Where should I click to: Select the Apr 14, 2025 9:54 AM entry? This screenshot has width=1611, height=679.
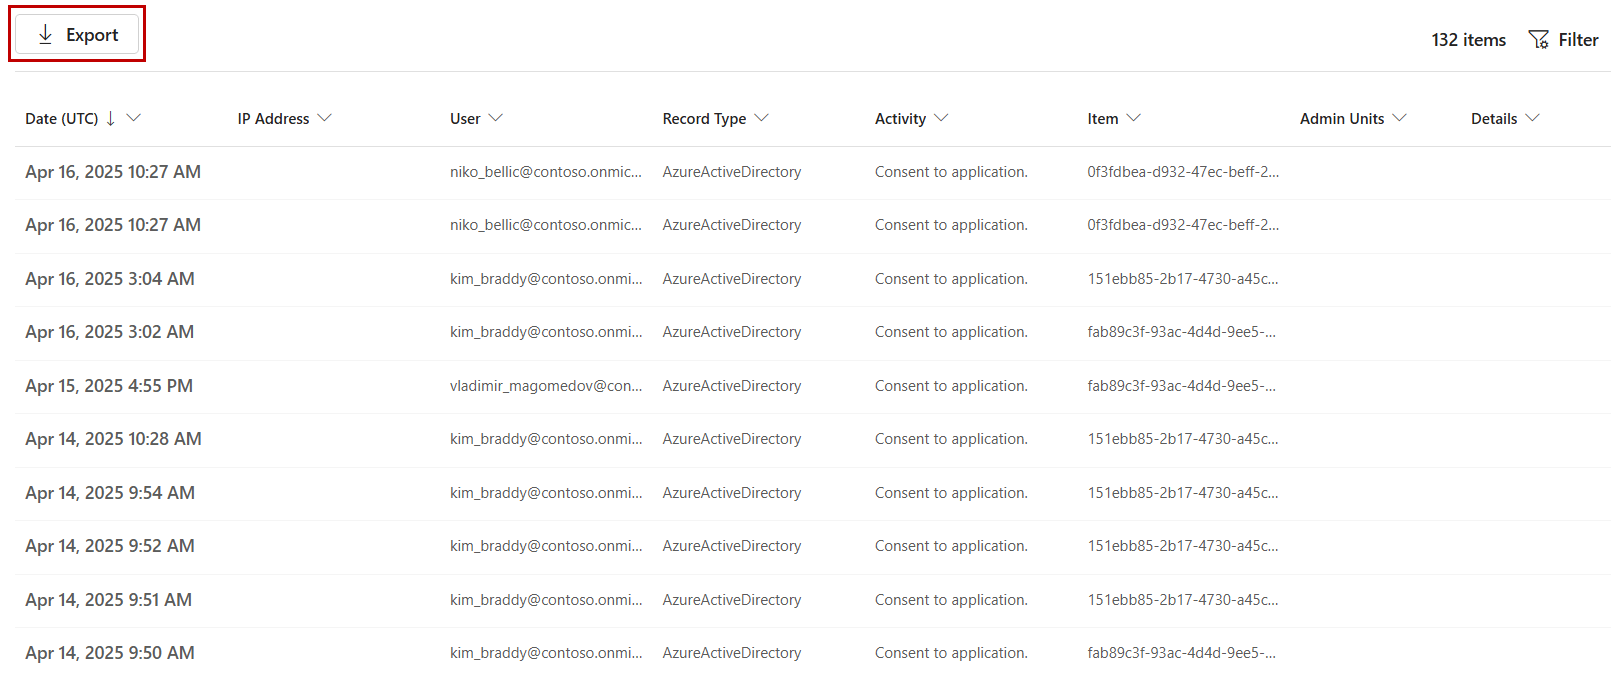point(110,493)
